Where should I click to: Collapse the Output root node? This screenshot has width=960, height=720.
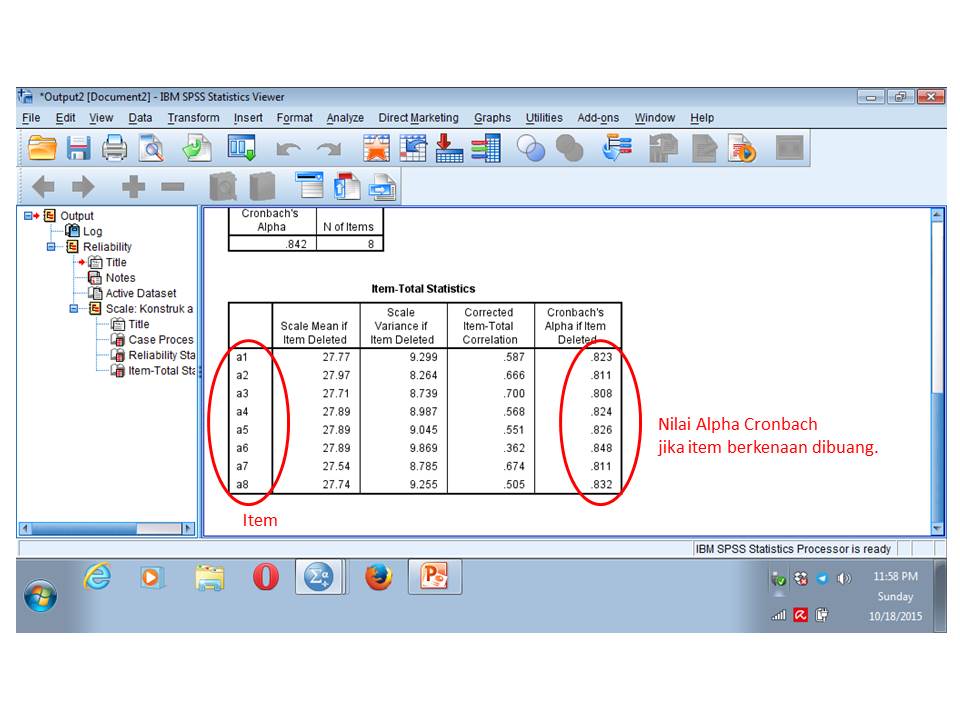pyautogui.click(x=28, y=216)
